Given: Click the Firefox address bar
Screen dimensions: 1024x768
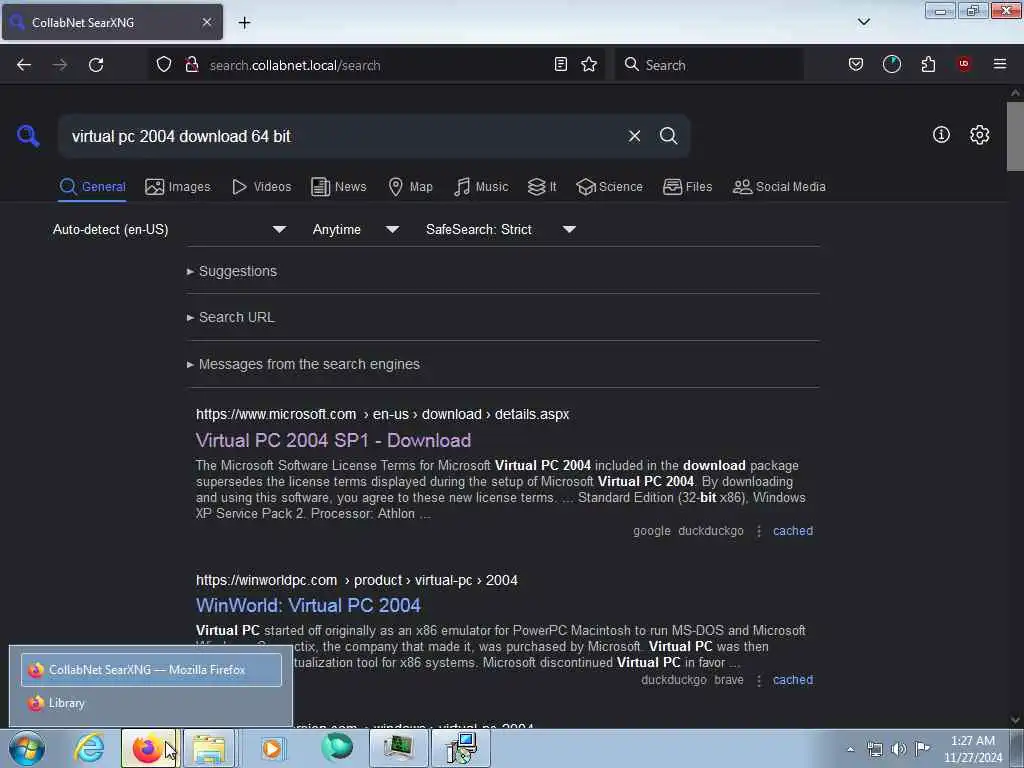Looking at the screenshot, I should click(376, 65).
